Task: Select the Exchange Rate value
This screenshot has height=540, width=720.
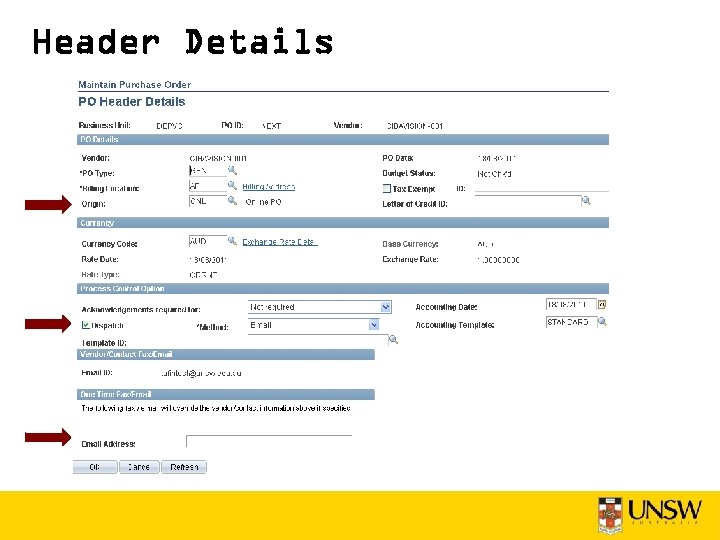Action: [x=498, y=260]
